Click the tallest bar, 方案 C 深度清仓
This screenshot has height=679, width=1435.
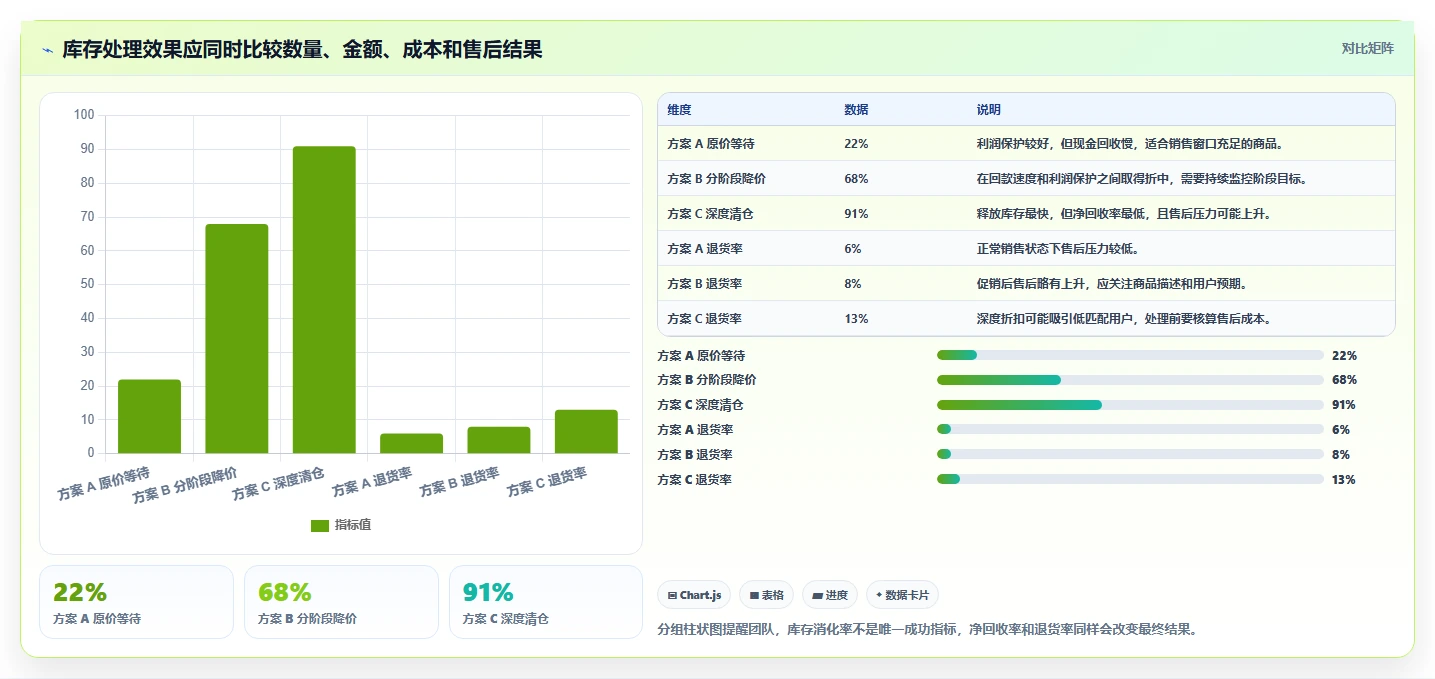click(x=324, y=300)
